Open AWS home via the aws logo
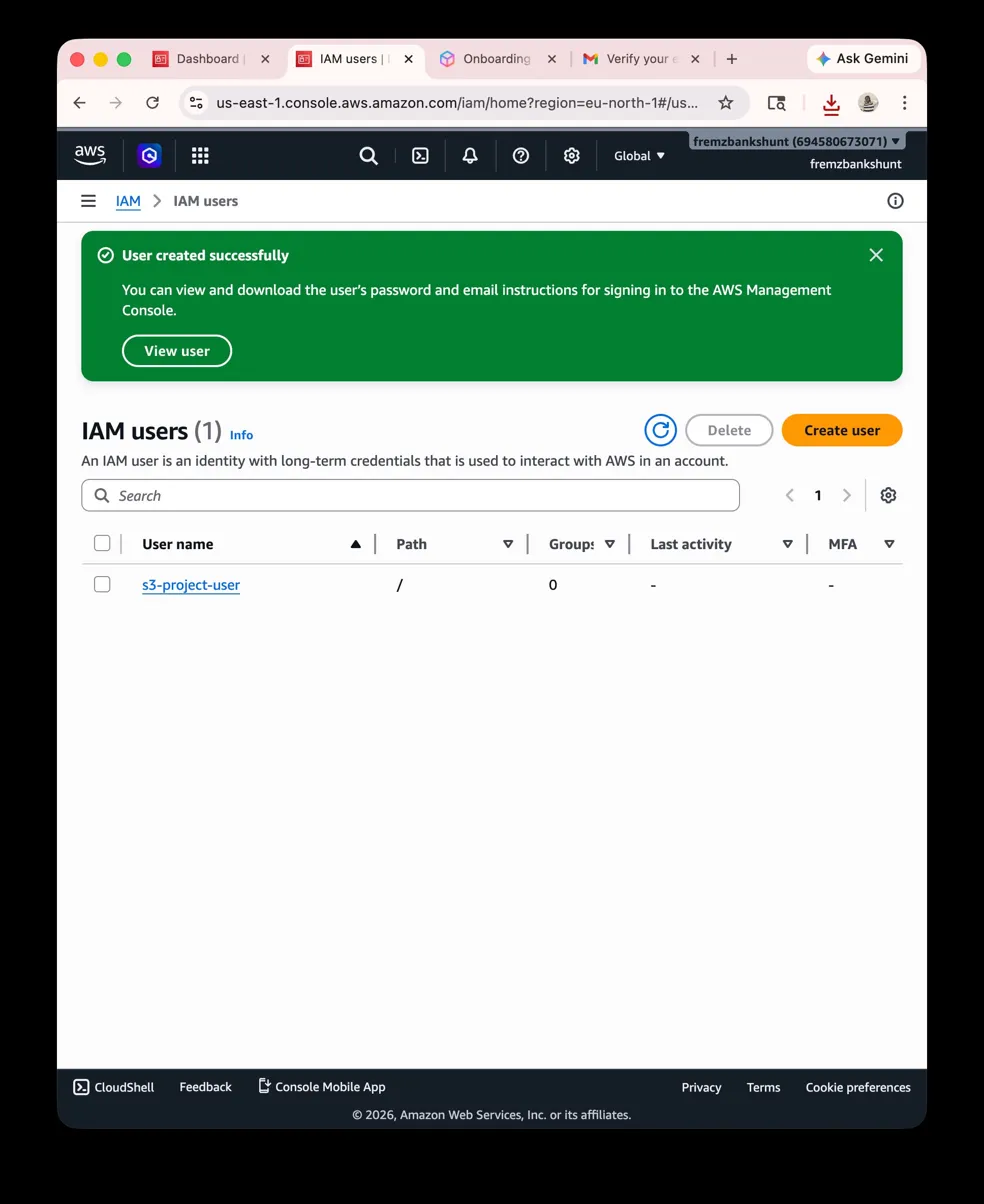 click(90, 155)
